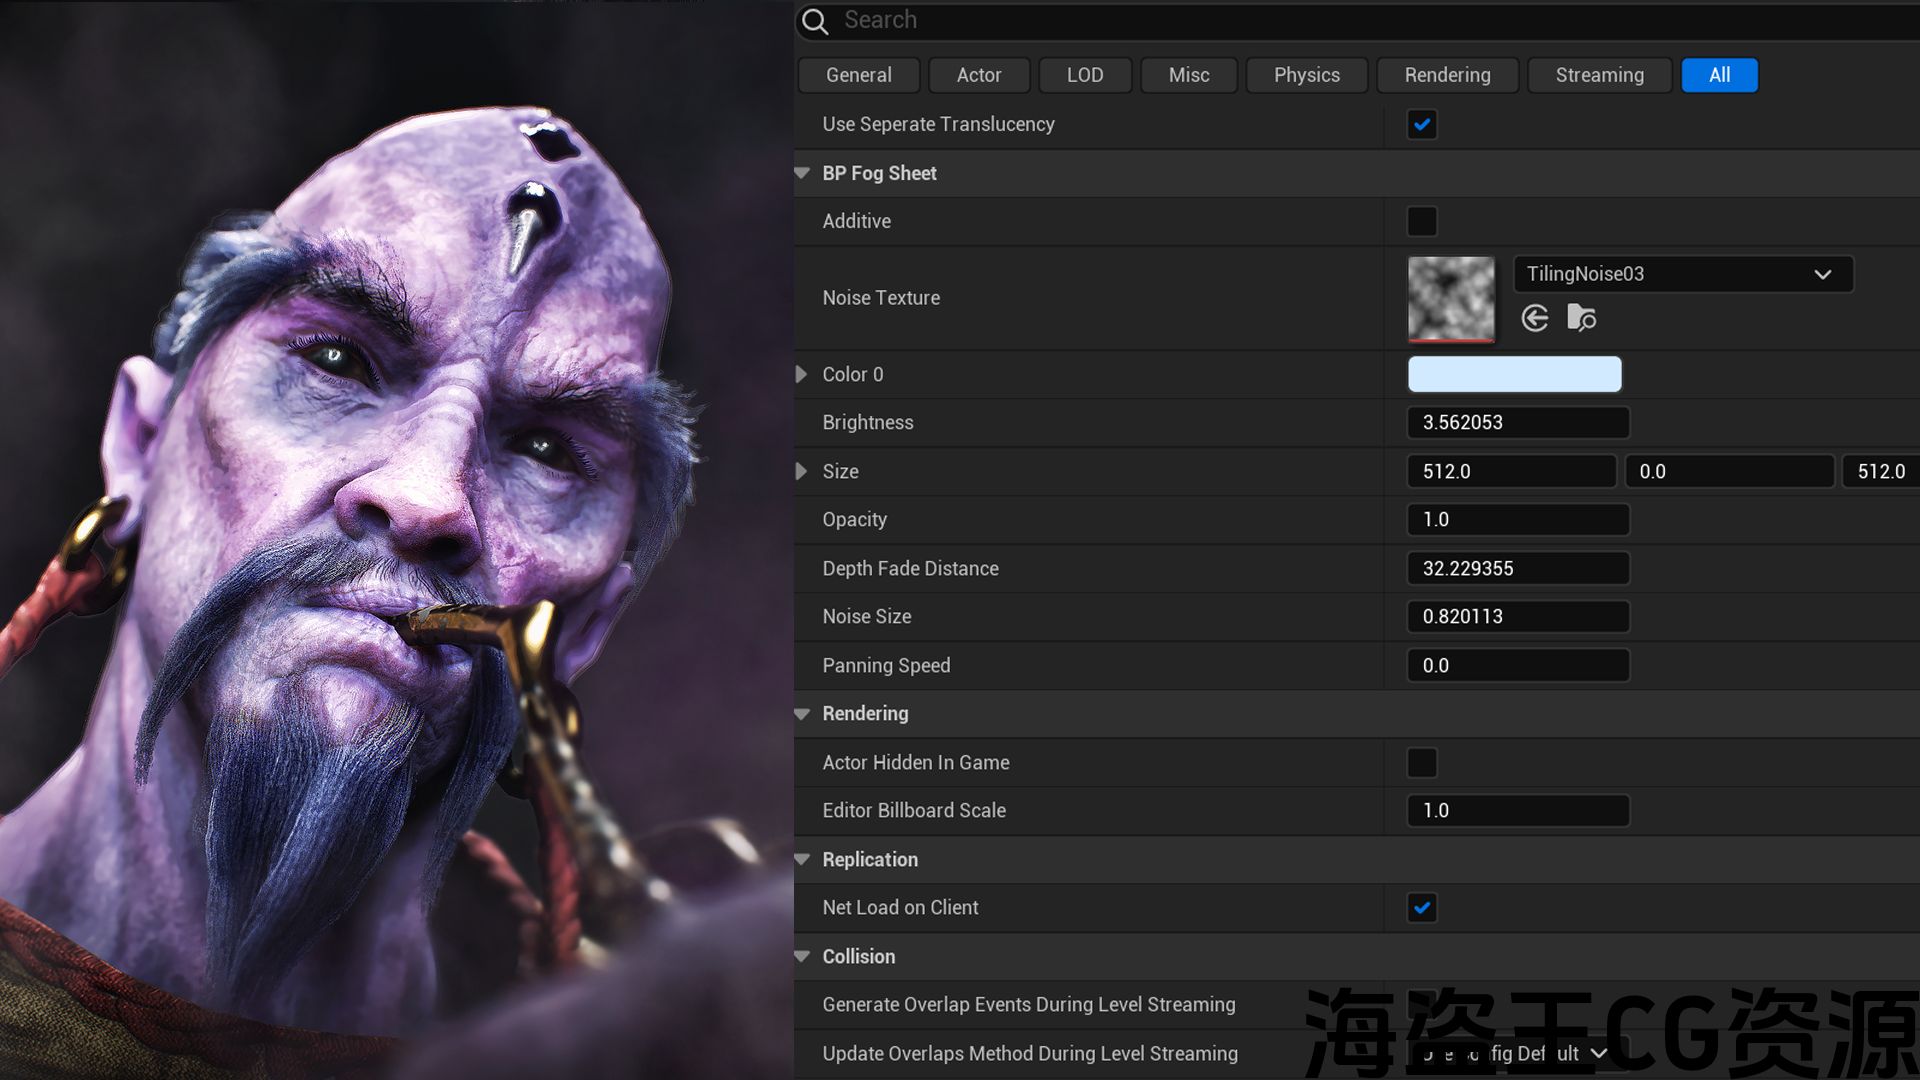The image size is (1920, 1080).
Task: Click the LOD filter button
Action: coord(1084,75)
